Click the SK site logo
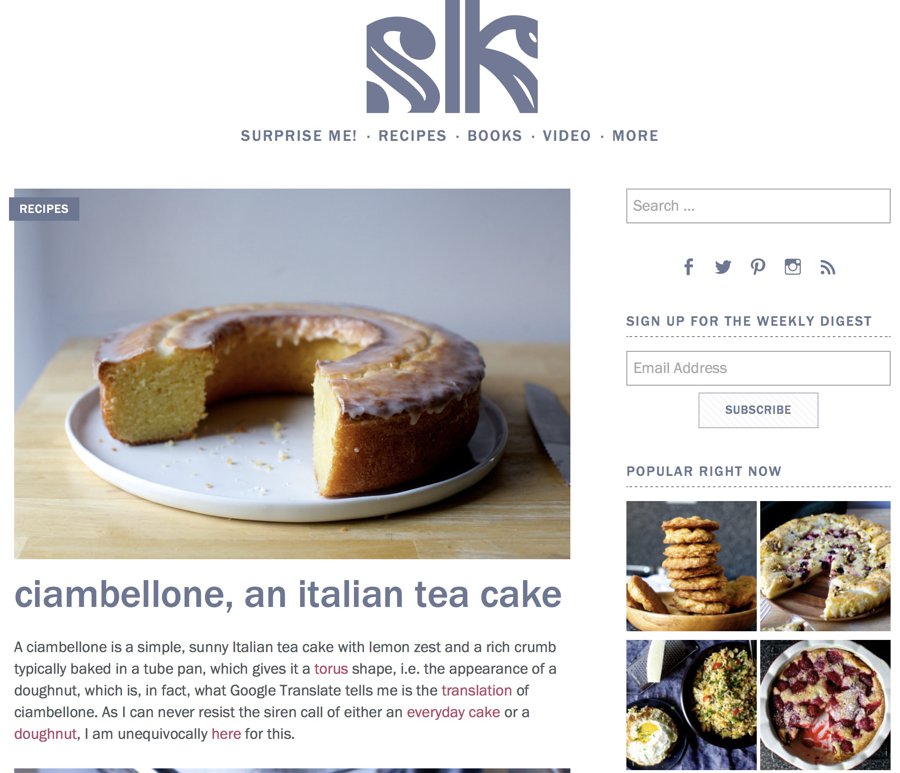This screenshot has height=773, width=900. coord(452,57)
